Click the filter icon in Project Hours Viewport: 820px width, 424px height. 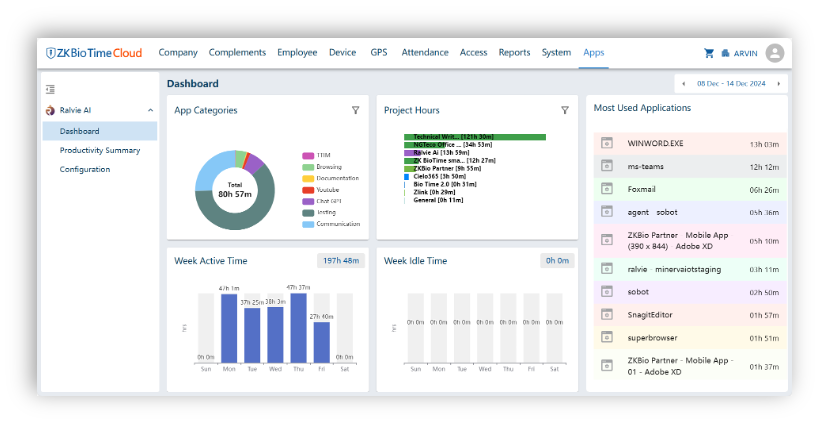(564, 110)
